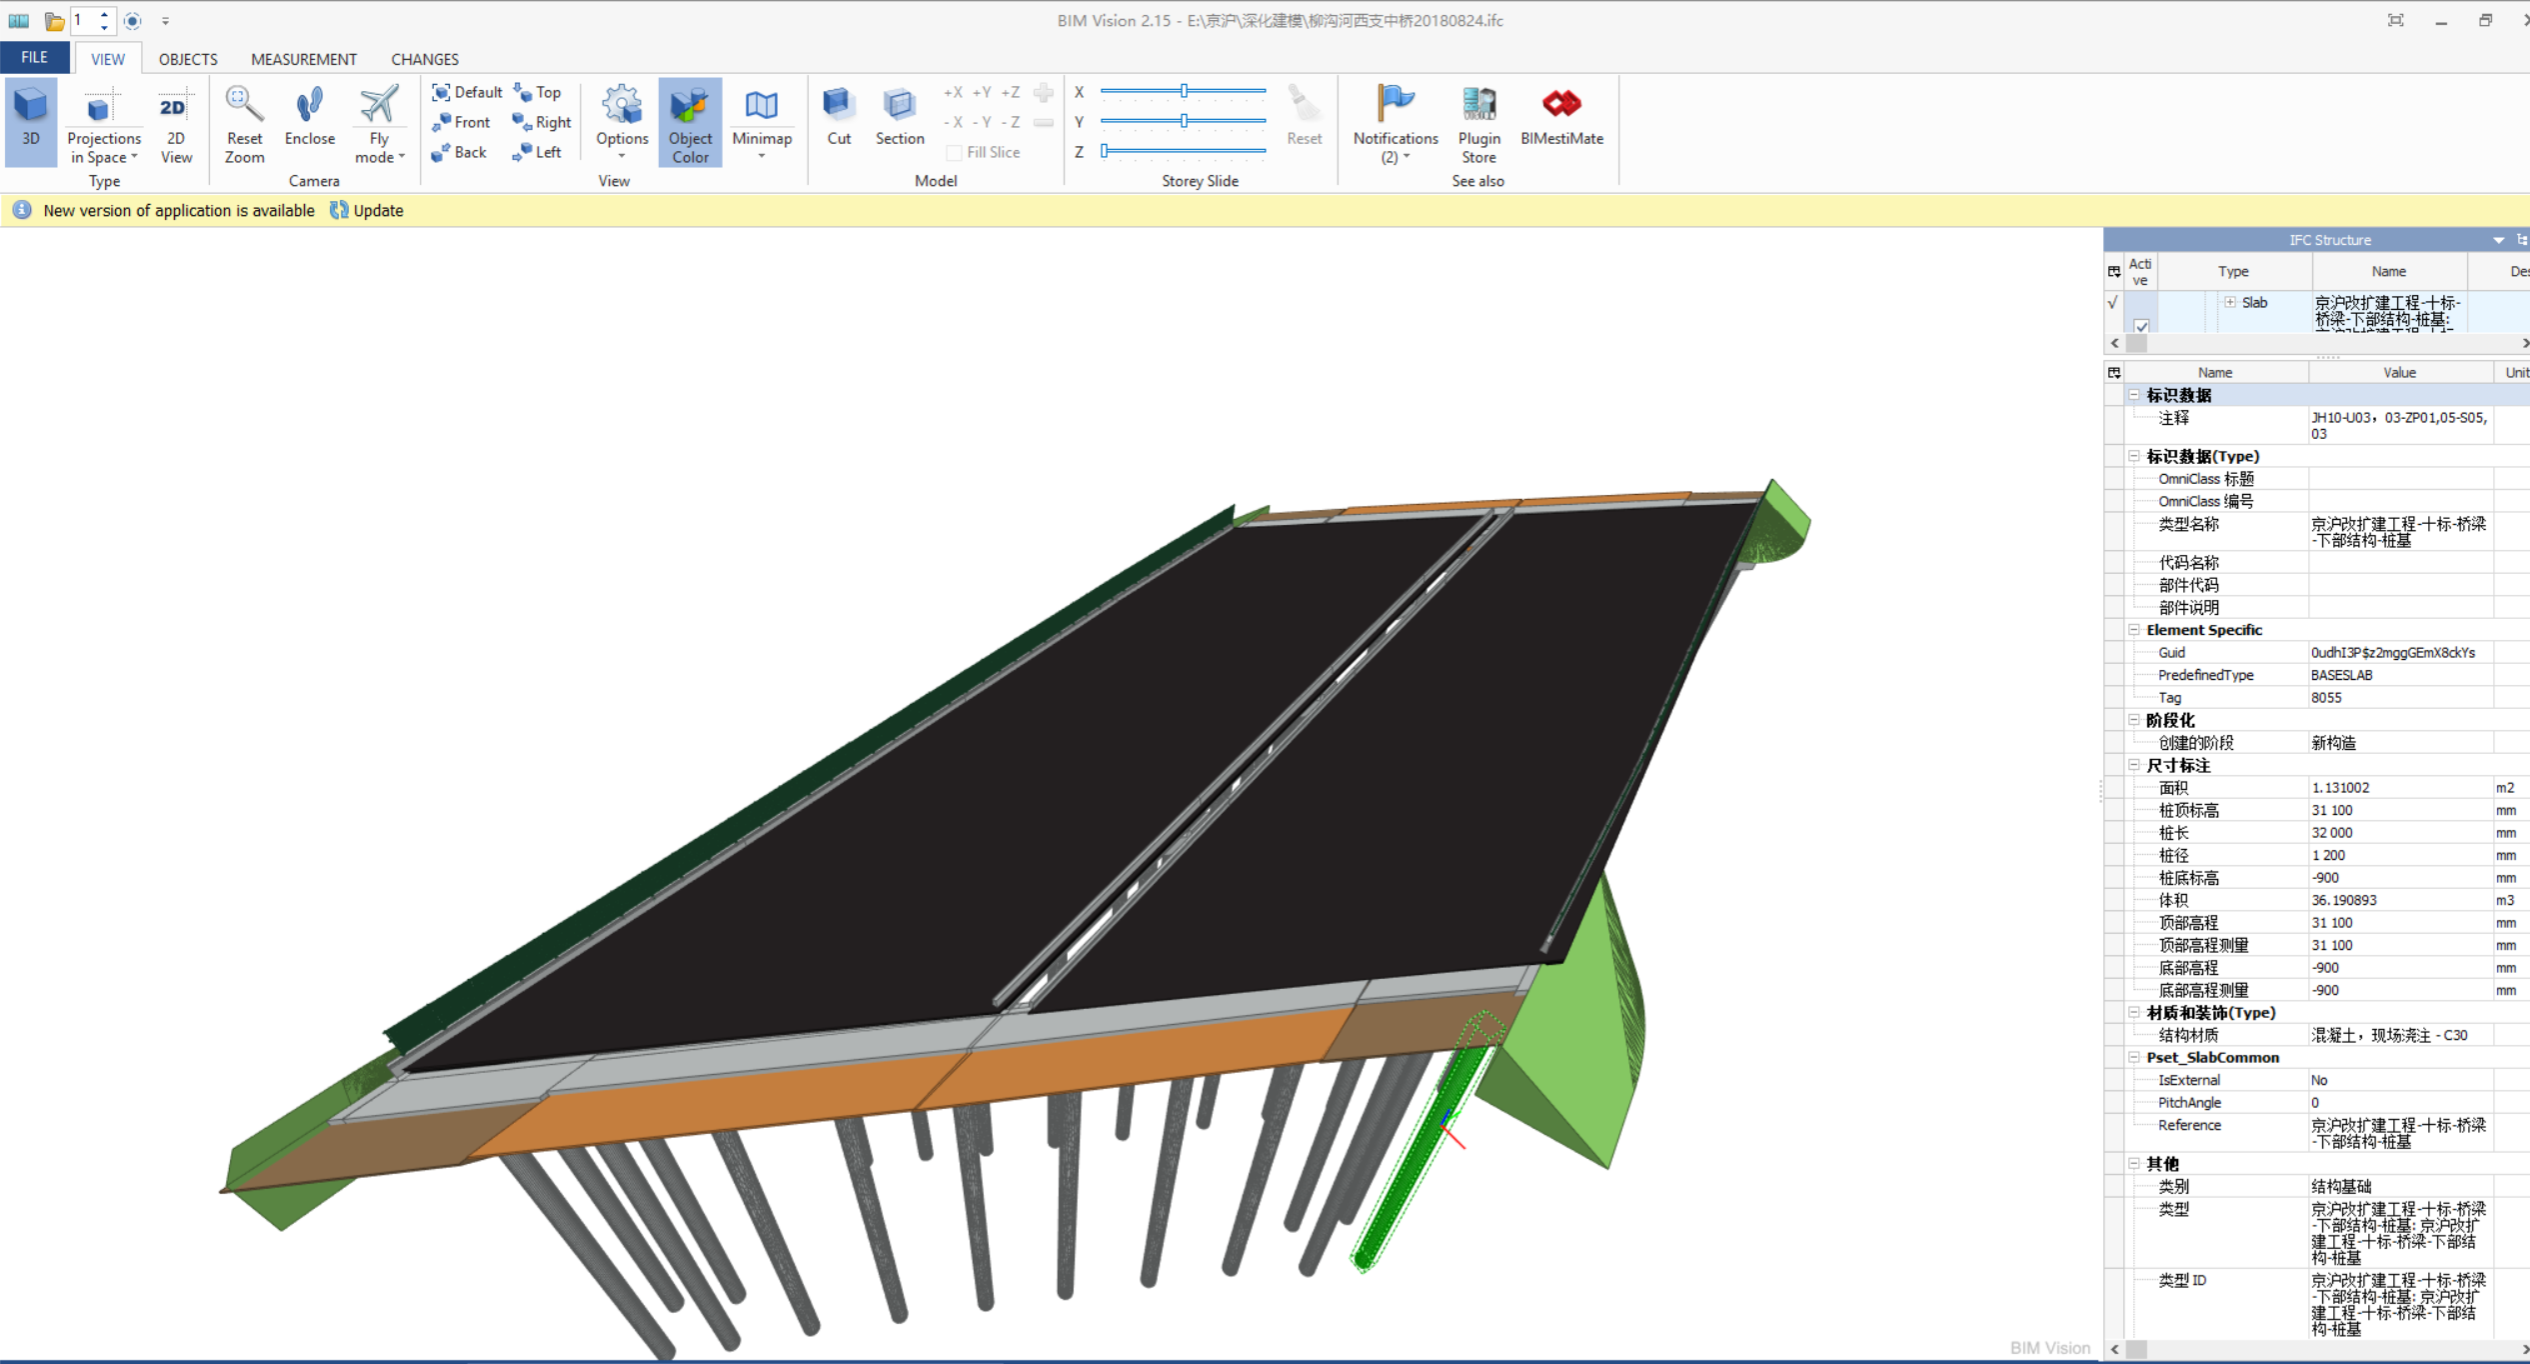
Task: Set camera to Top view
Action: coord(538,92)
